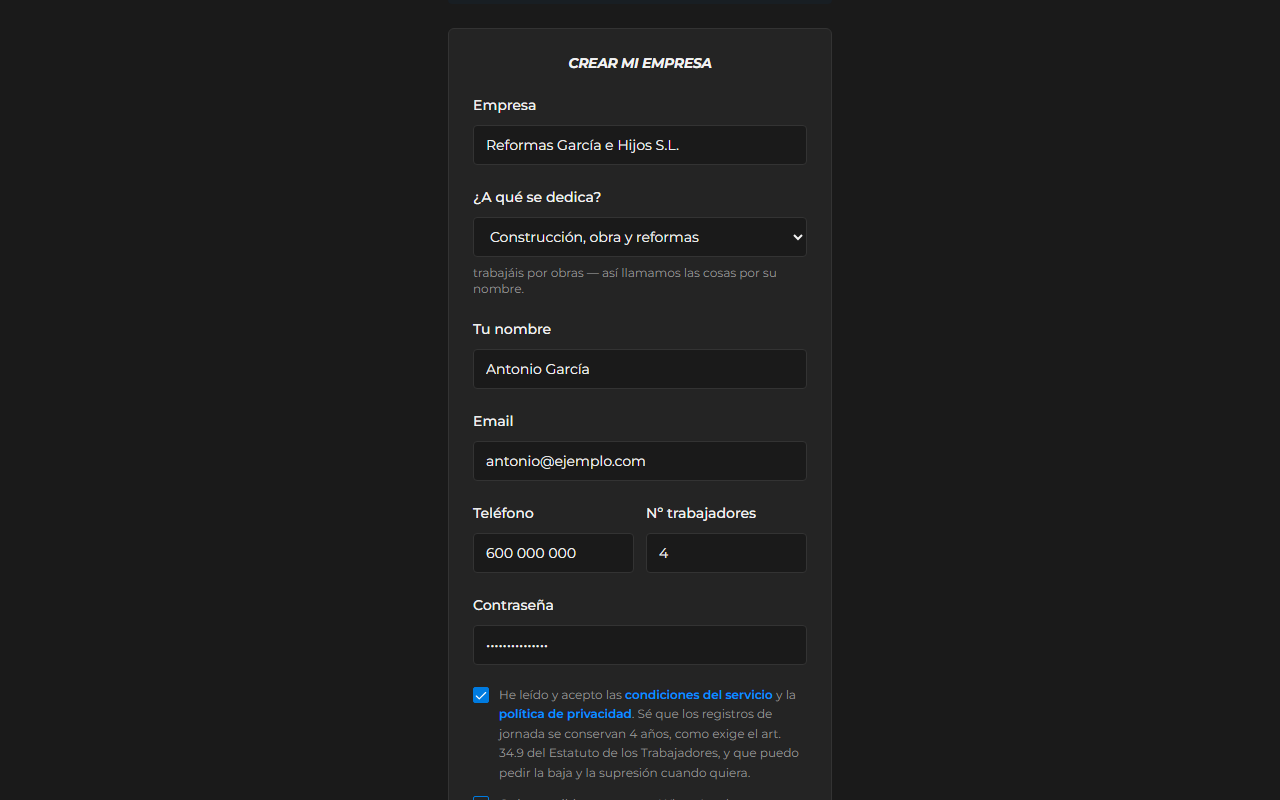Click the 'Teléfono' label text
Viewport: 1280px width, 800px height.
tap(503, 513)
